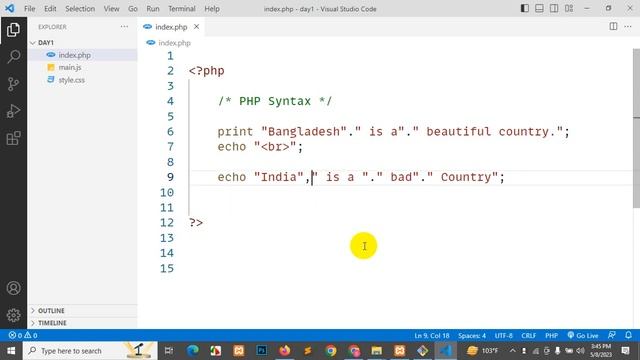This screenshot has width=640, height=360.
Task: Open the Explorer view in activity bar
Action: click(13, 30)
